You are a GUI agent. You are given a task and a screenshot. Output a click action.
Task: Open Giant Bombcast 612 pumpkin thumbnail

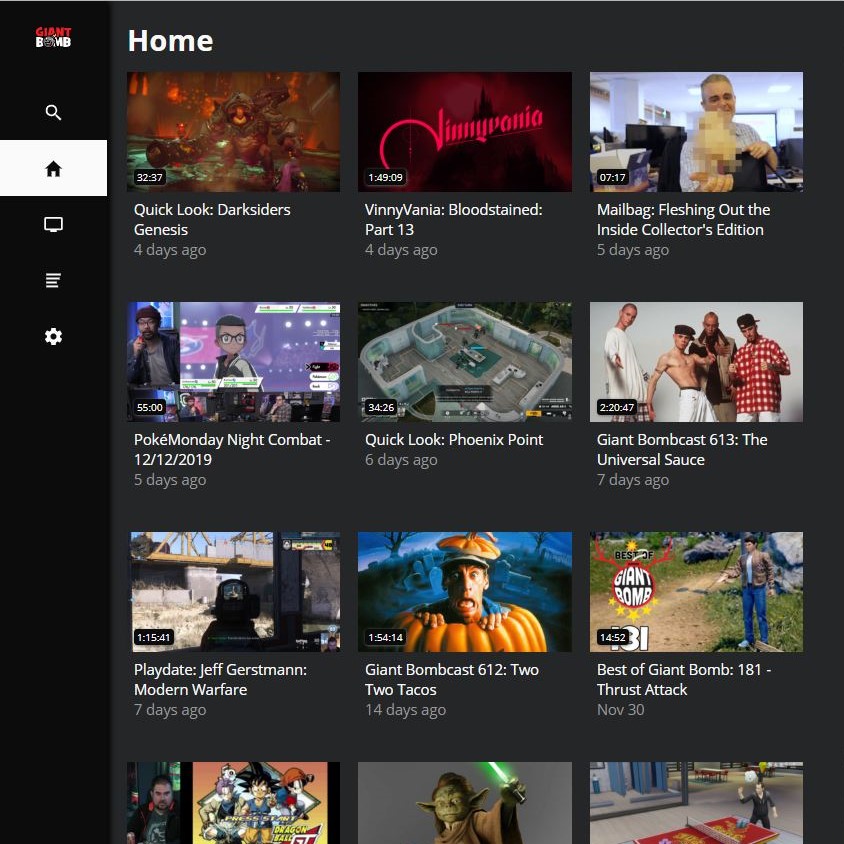click(x=465, y=592)
